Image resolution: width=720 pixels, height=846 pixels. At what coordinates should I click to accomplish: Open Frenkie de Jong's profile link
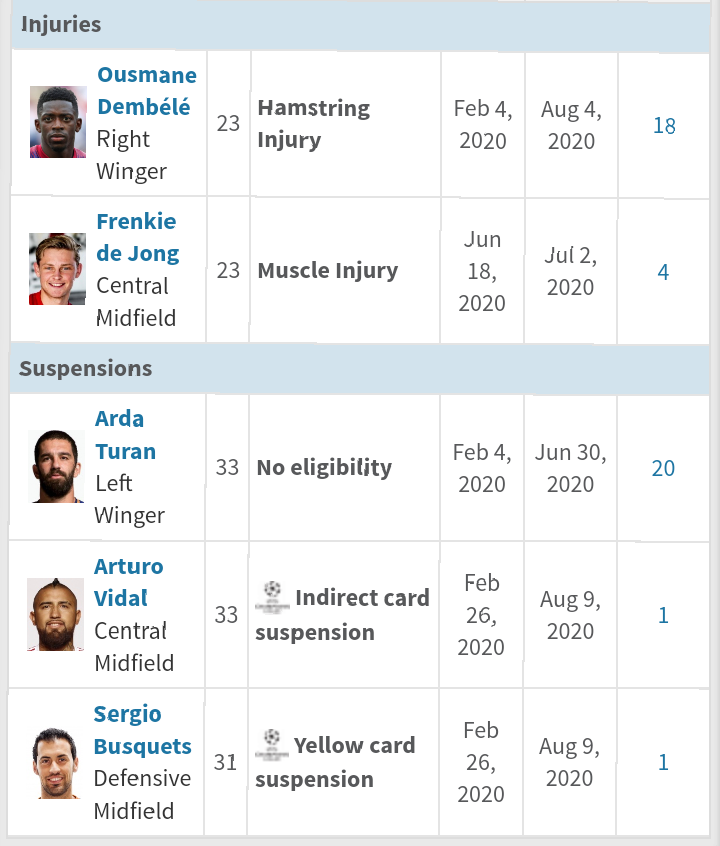pyautogui.click(x=137, y=237)
